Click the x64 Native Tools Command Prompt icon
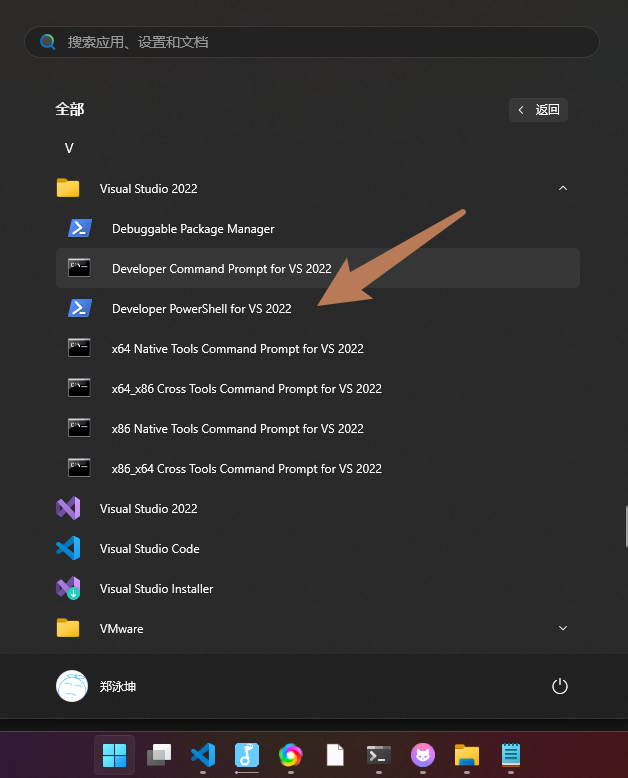628x778 pixels. [x=79, y=348]
